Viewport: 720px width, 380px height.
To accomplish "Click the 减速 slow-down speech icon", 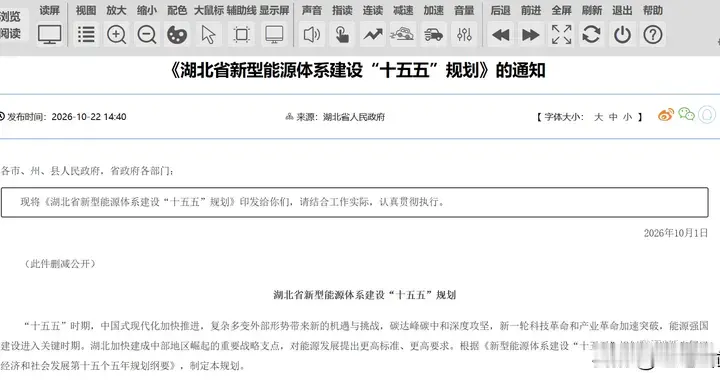I will 403,34.
